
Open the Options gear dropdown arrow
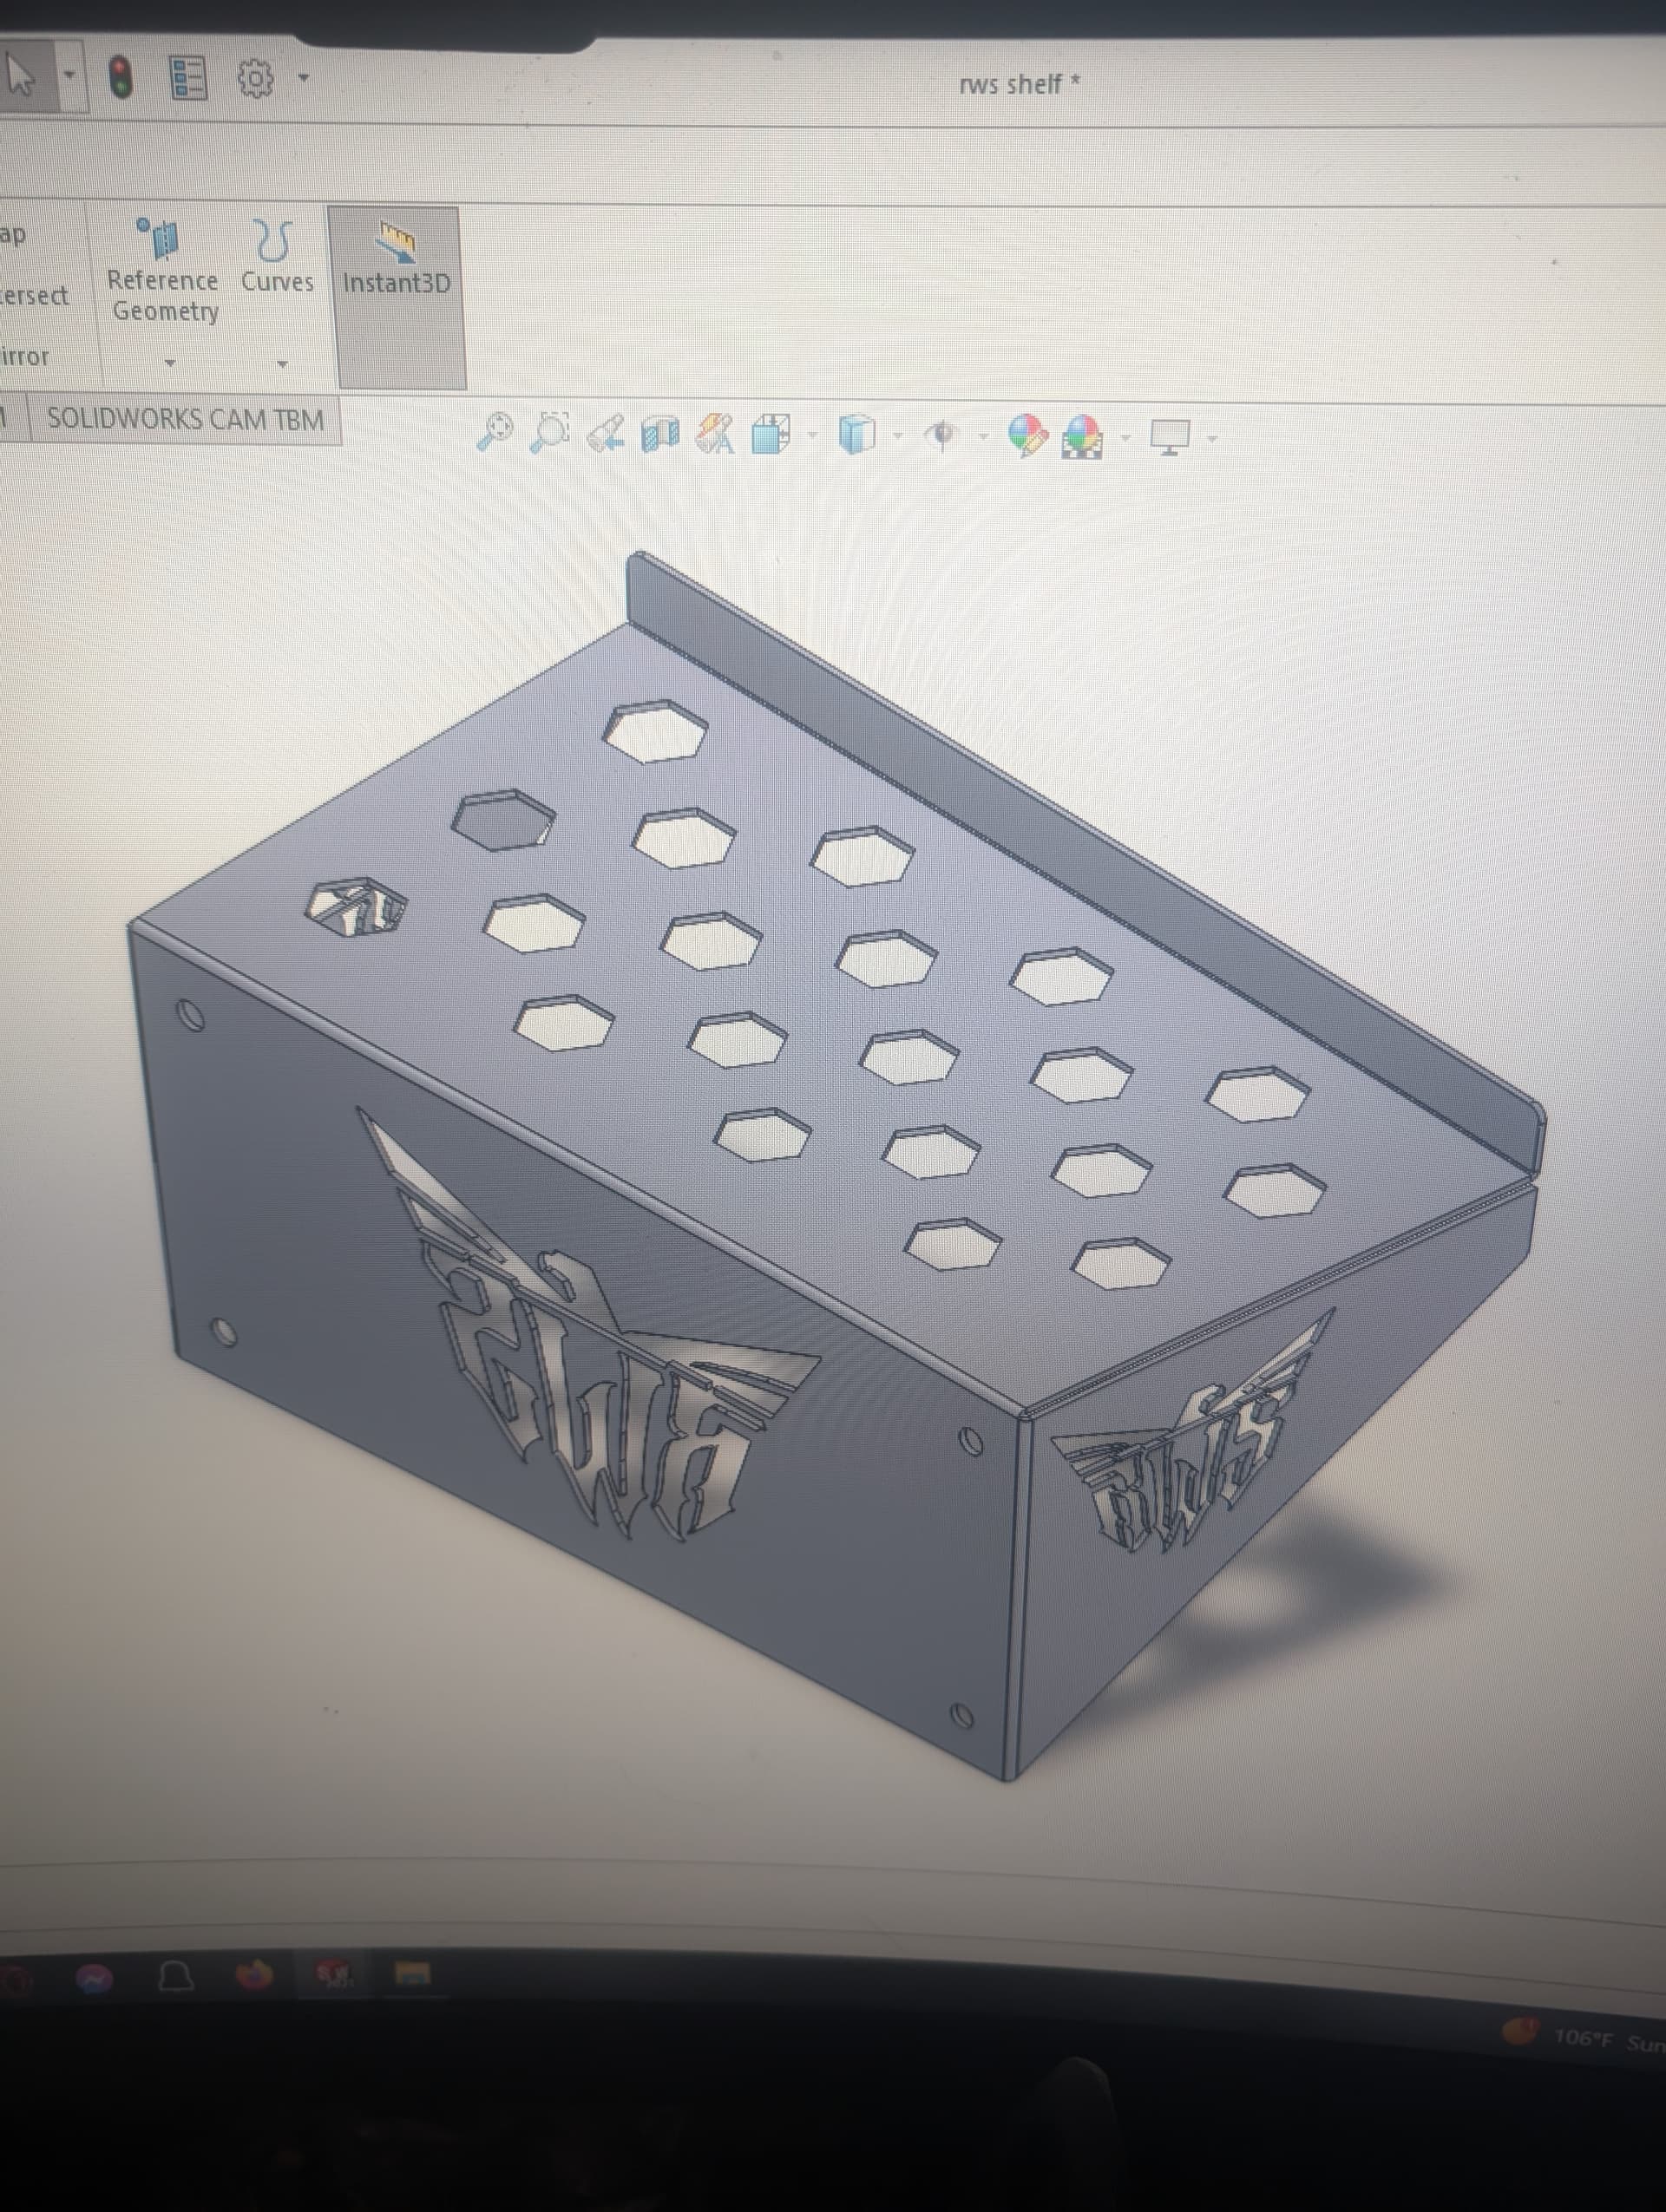tap(303, 77)
